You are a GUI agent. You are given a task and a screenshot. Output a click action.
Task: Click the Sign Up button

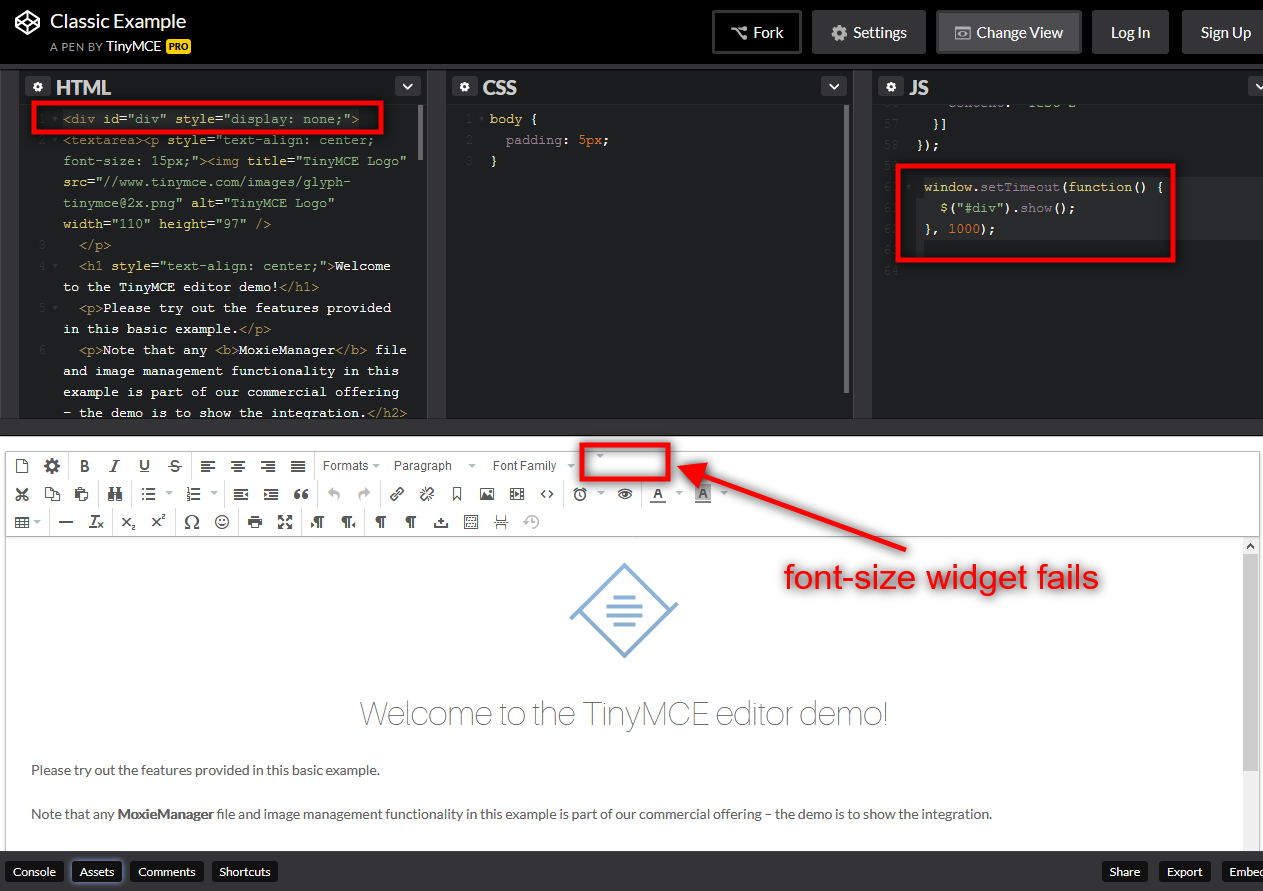pyautogui.click(x=1224, y=33)
